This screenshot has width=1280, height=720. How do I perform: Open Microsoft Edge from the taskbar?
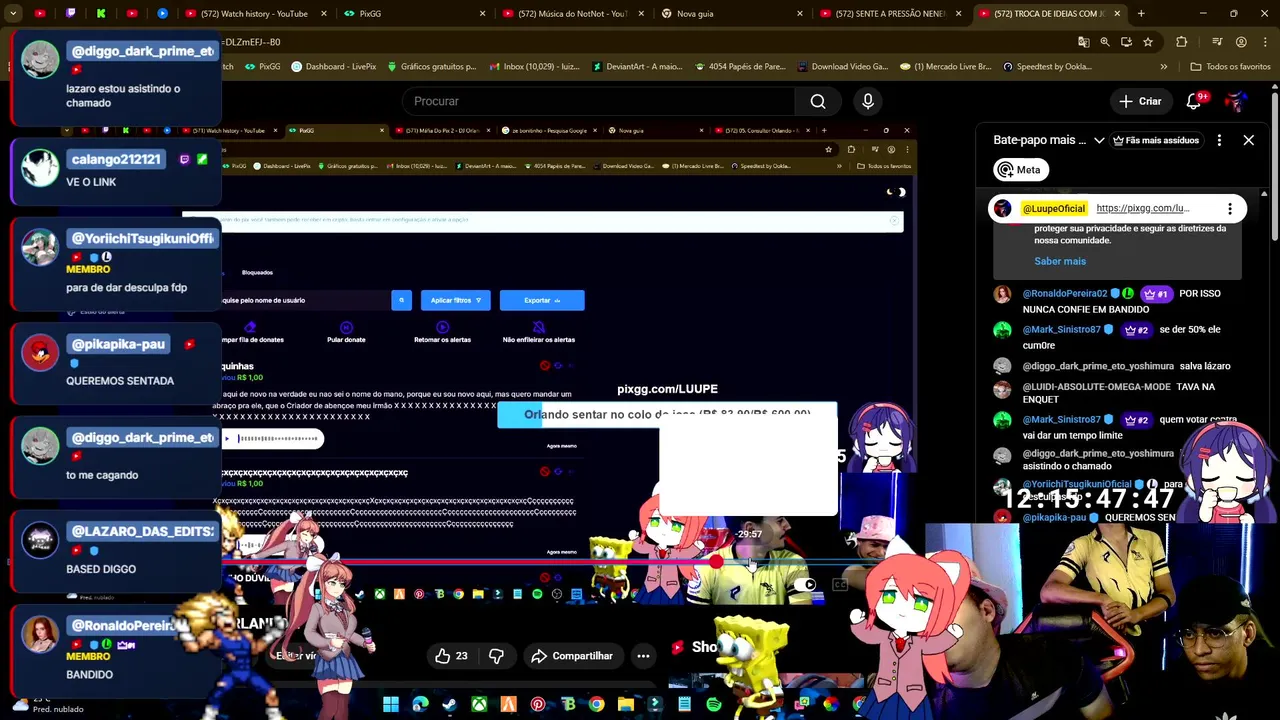tap(420, 705)
